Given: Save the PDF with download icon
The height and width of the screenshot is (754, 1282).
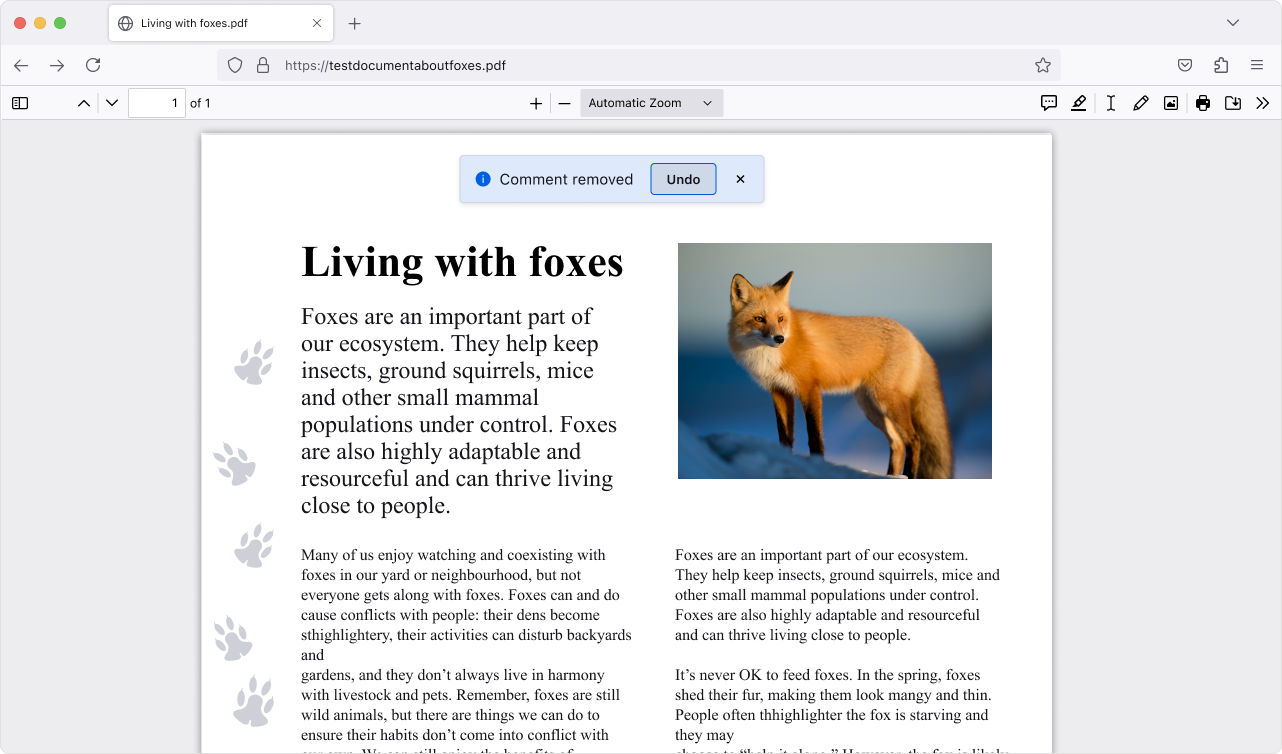Looking at the screenshot, I should coord(1233,103).
